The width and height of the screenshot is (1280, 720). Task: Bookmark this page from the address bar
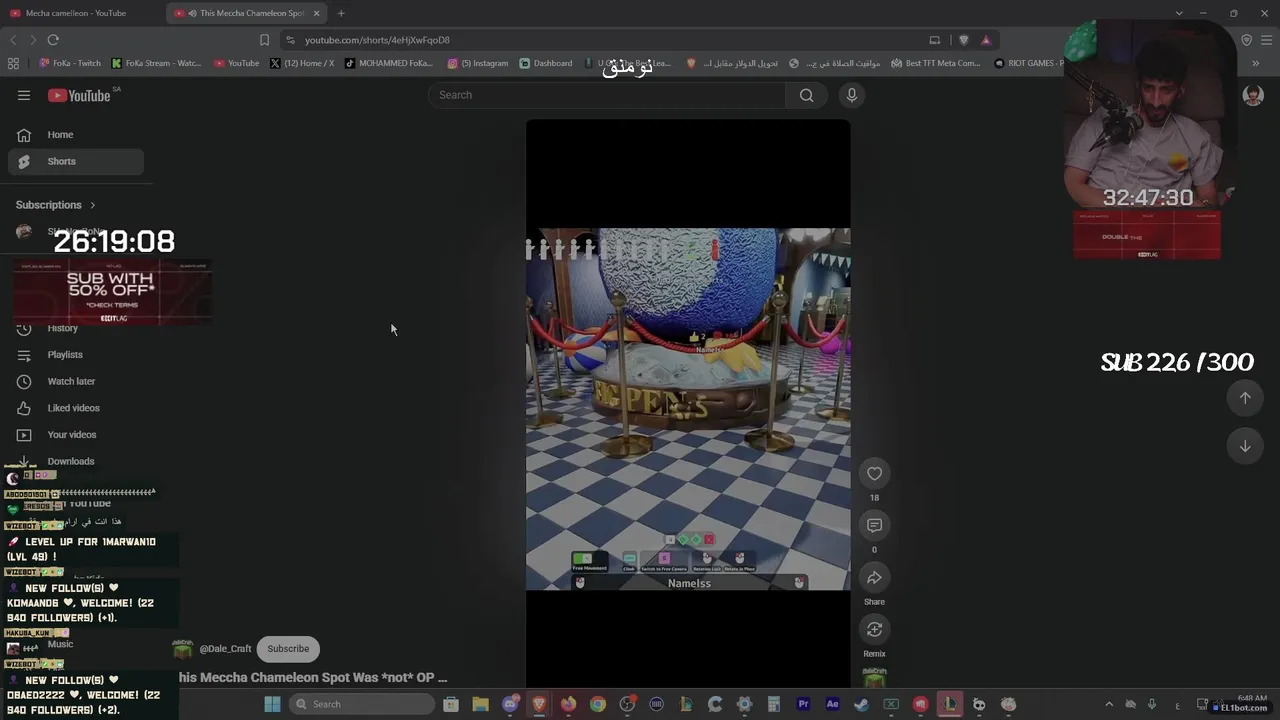click(264, 40)
